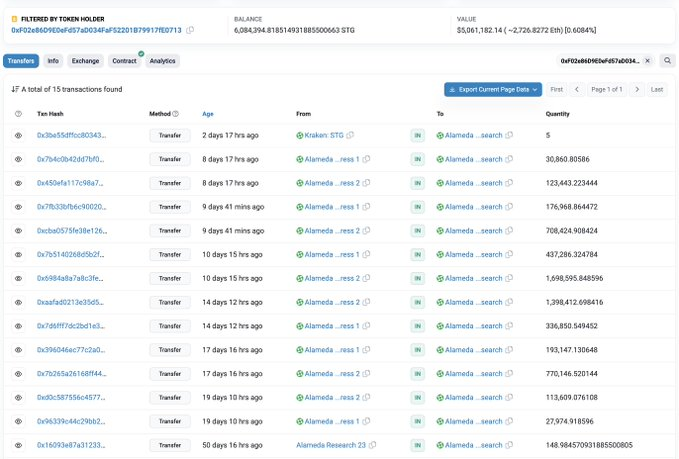Copy to address in 0xd0c587556c4577 row

509,397
